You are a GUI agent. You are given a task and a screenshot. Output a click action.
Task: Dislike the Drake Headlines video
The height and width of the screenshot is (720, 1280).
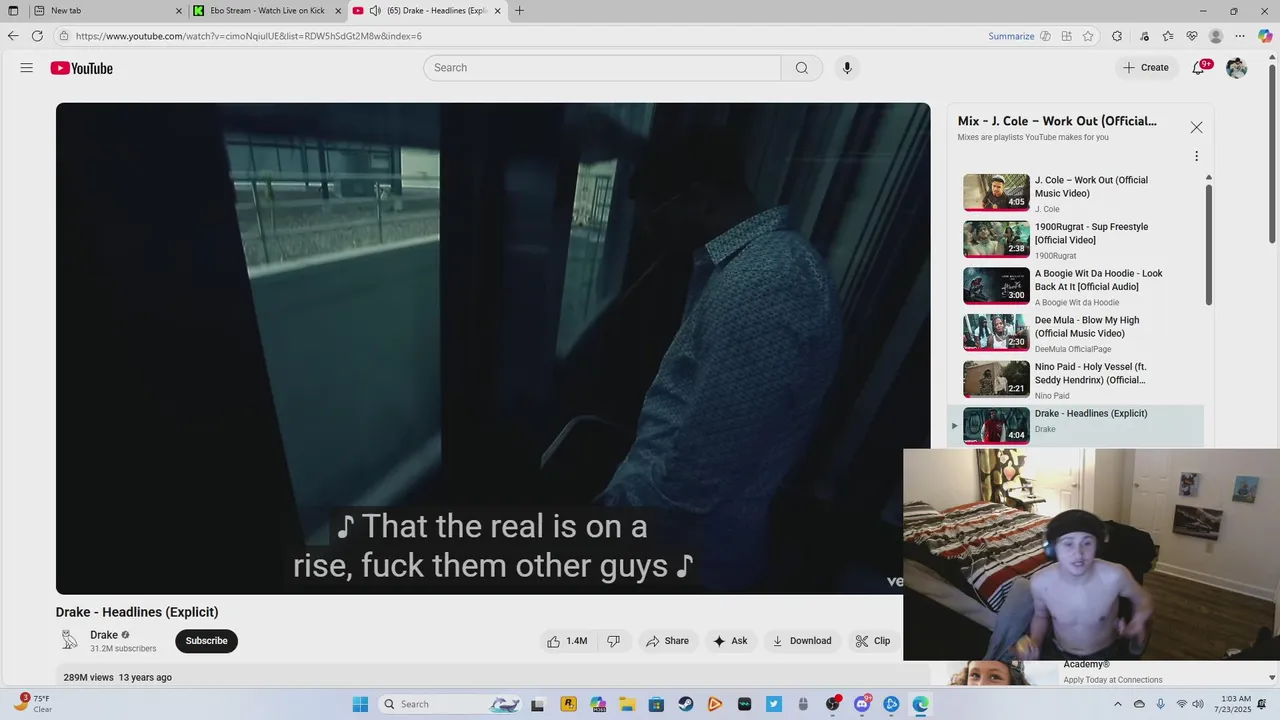(x=614, y=641)
